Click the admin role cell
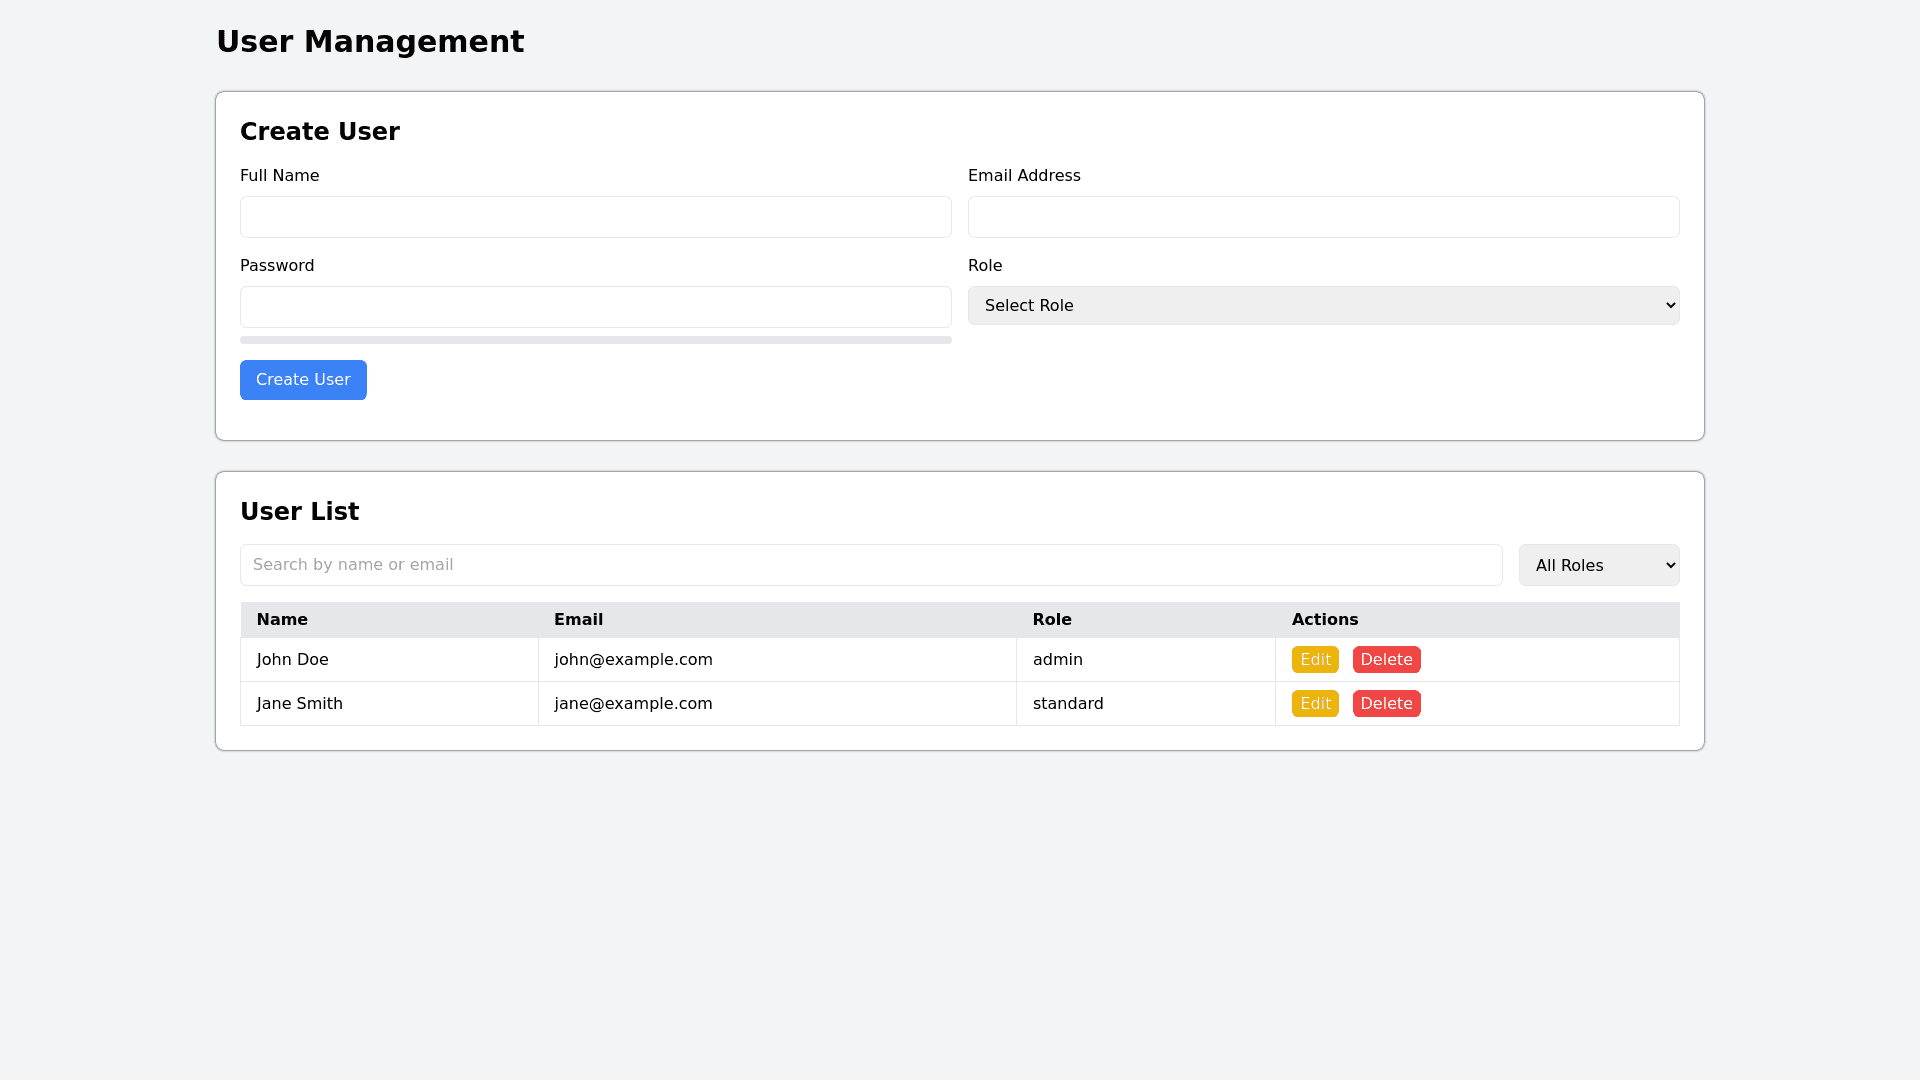This screenshot has height=1080, width=1920. (1057, 660)
